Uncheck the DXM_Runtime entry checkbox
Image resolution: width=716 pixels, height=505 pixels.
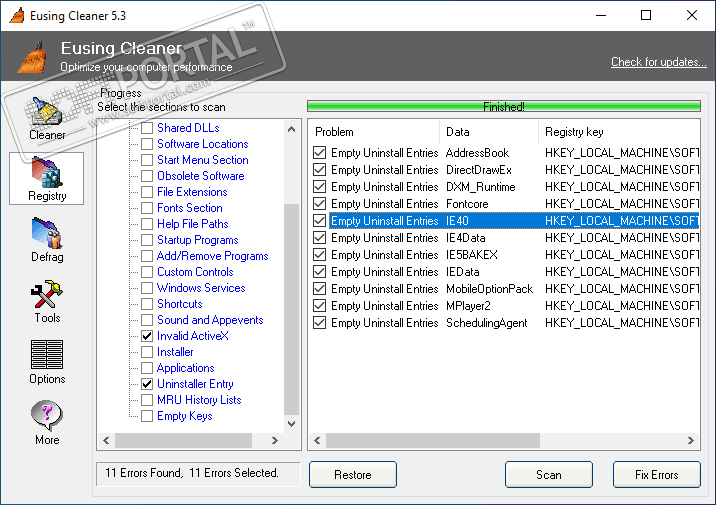[320, 187]
